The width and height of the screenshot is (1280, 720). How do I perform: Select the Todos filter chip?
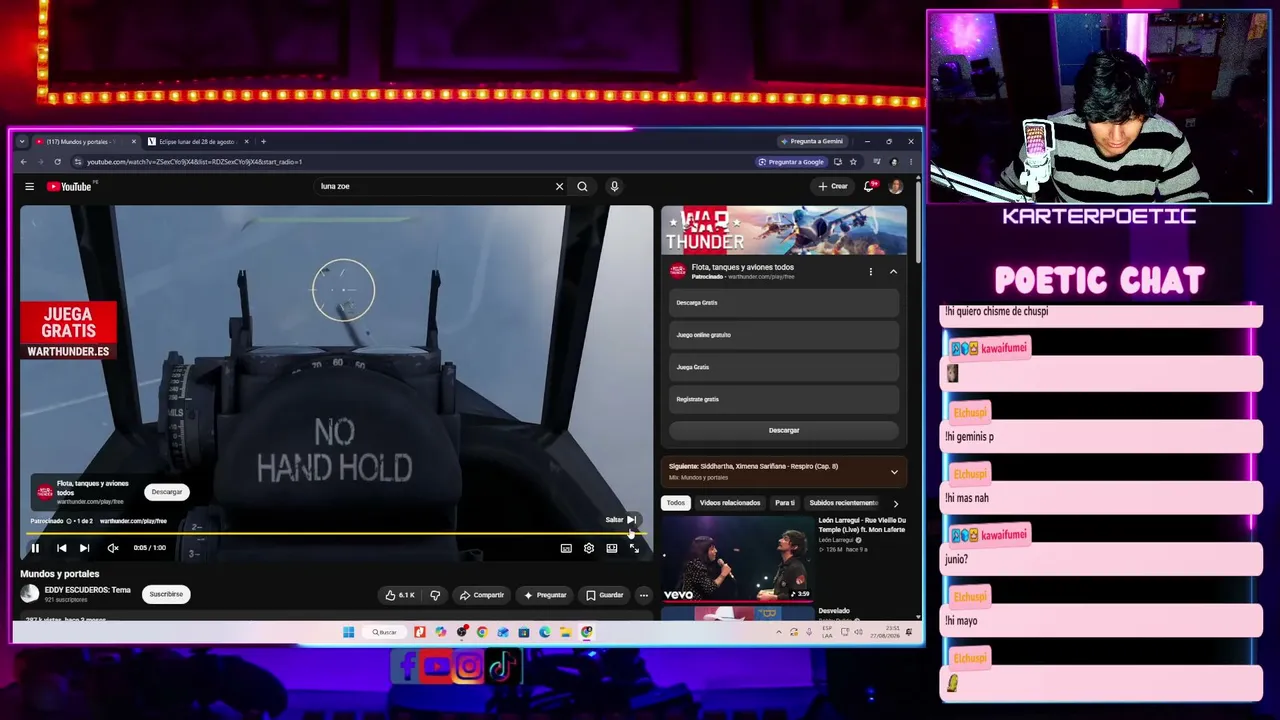(676, 503)
